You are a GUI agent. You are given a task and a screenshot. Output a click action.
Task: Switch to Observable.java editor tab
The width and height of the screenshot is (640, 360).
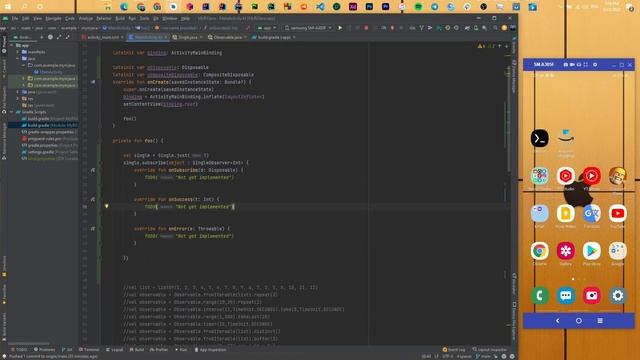227,37
